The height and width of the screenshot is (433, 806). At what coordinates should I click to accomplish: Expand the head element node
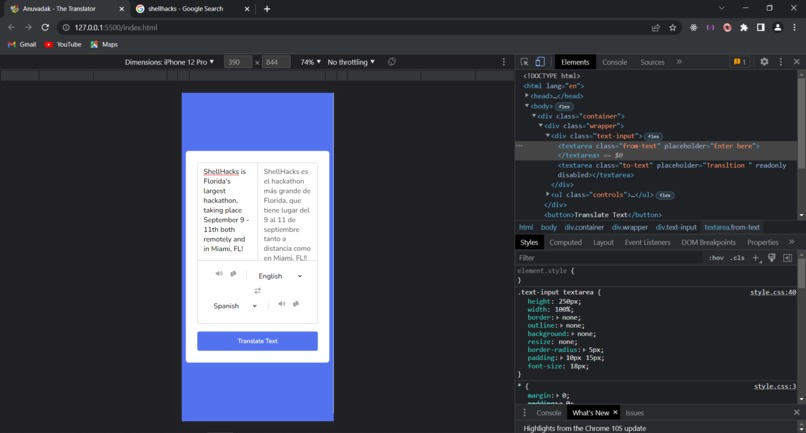click(527, 96)
